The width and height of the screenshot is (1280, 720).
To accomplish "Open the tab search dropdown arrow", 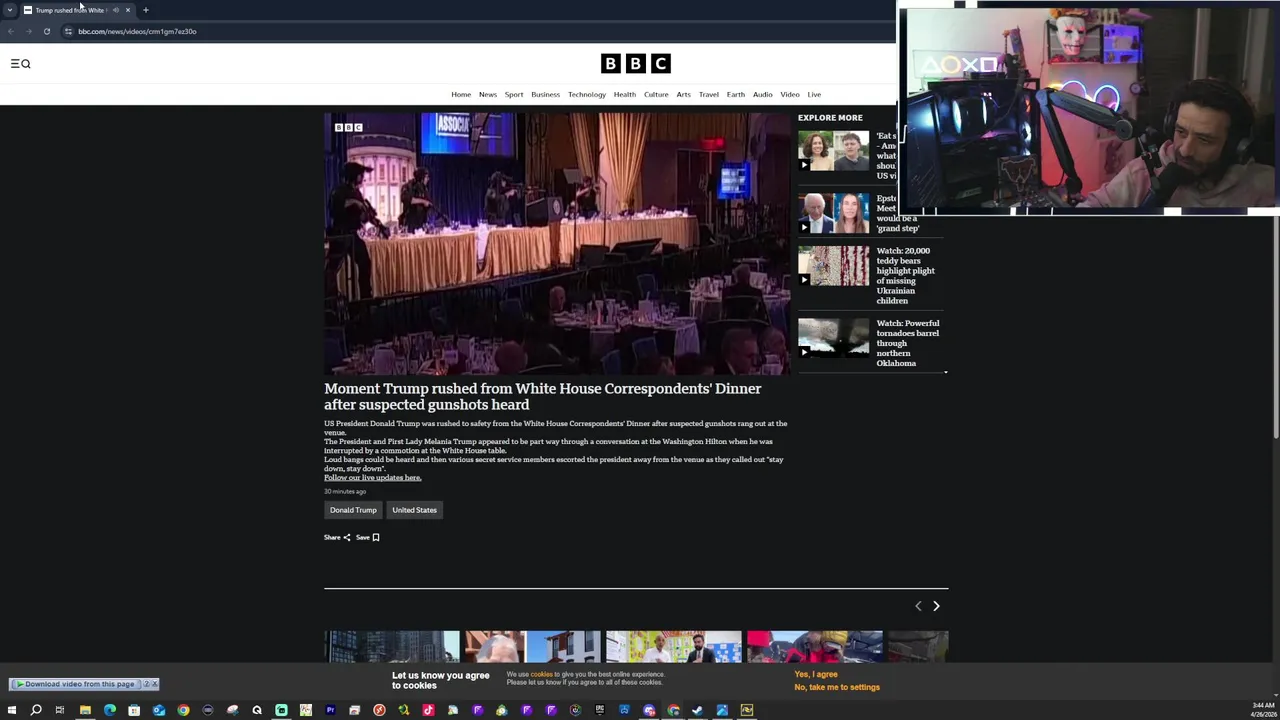I will pos(10,10).
